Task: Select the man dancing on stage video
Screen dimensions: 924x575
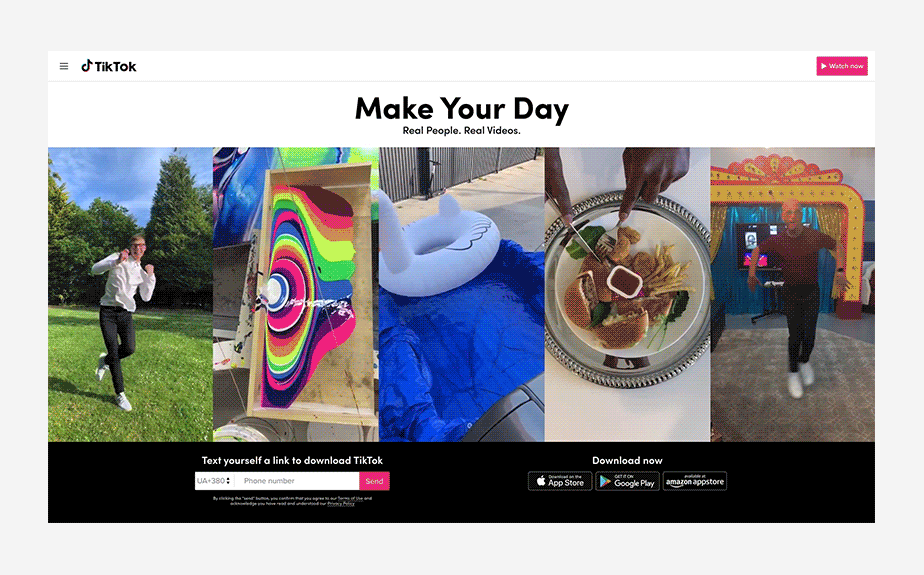Action: coord(793,295)
